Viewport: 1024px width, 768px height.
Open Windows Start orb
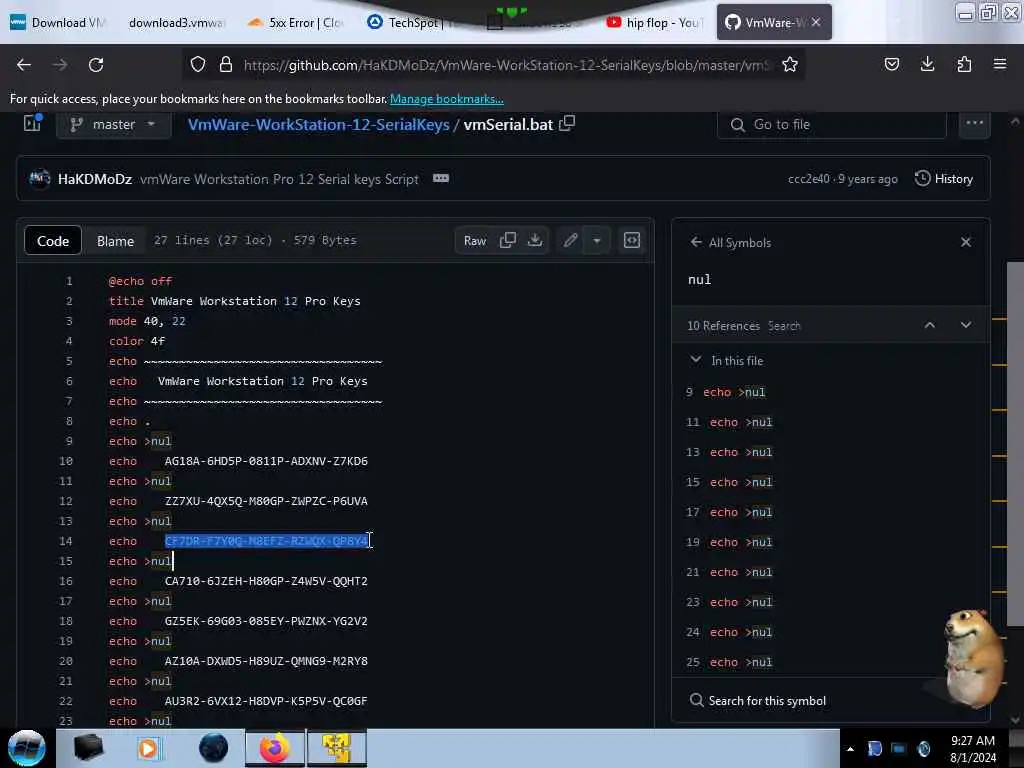tap(26, 748)
